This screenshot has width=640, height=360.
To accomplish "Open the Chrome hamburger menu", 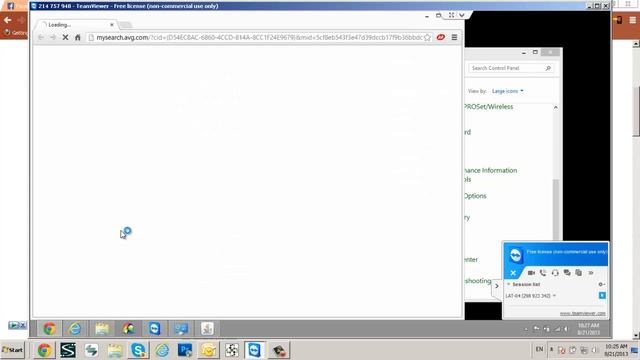I will [x=454, y=37].
